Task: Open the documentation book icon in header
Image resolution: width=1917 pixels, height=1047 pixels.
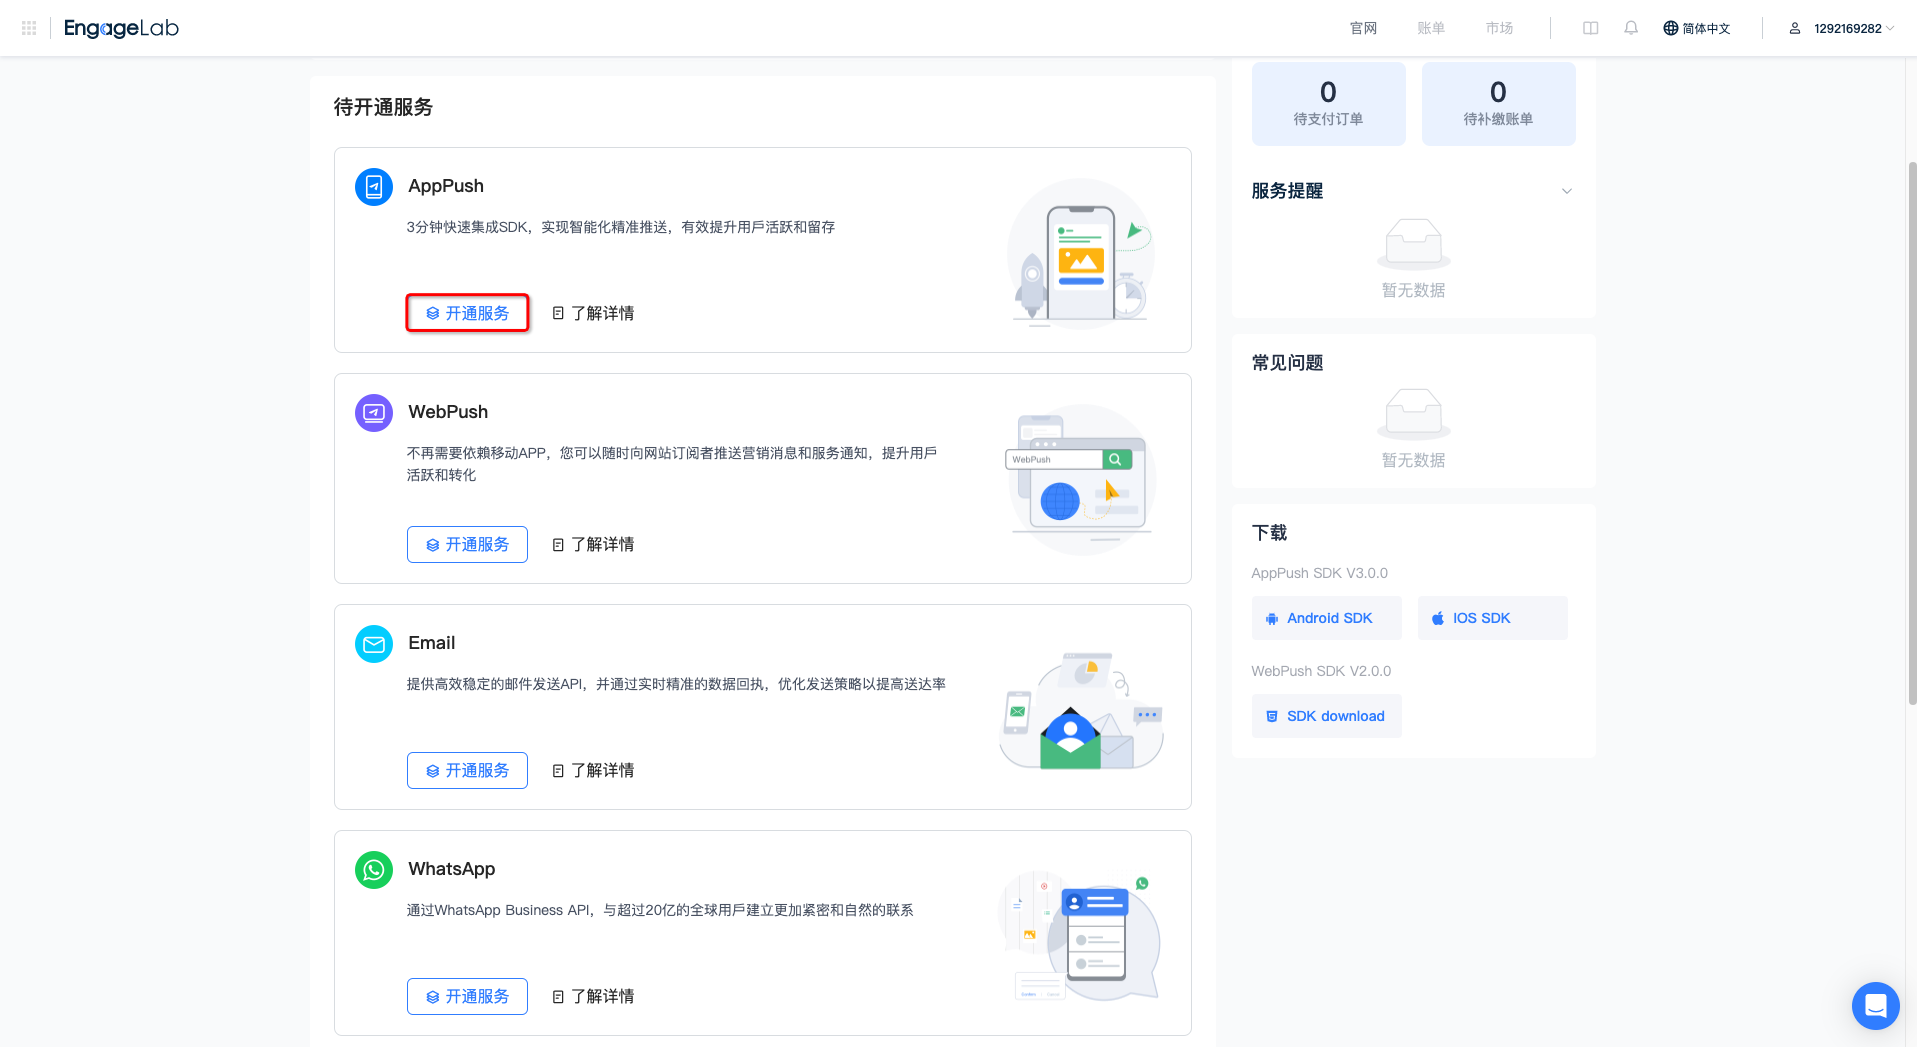Action: click(1590, 28)
